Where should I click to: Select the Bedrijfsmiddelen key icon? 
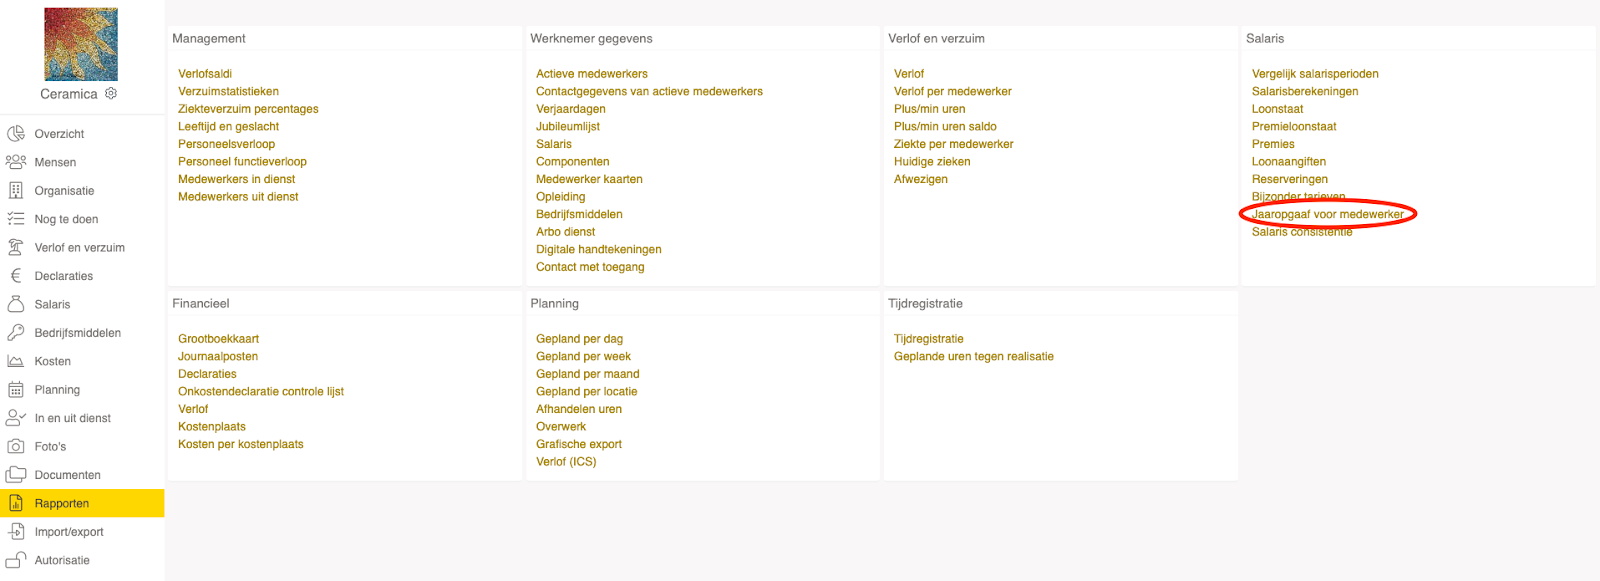[x=16, y=333]
